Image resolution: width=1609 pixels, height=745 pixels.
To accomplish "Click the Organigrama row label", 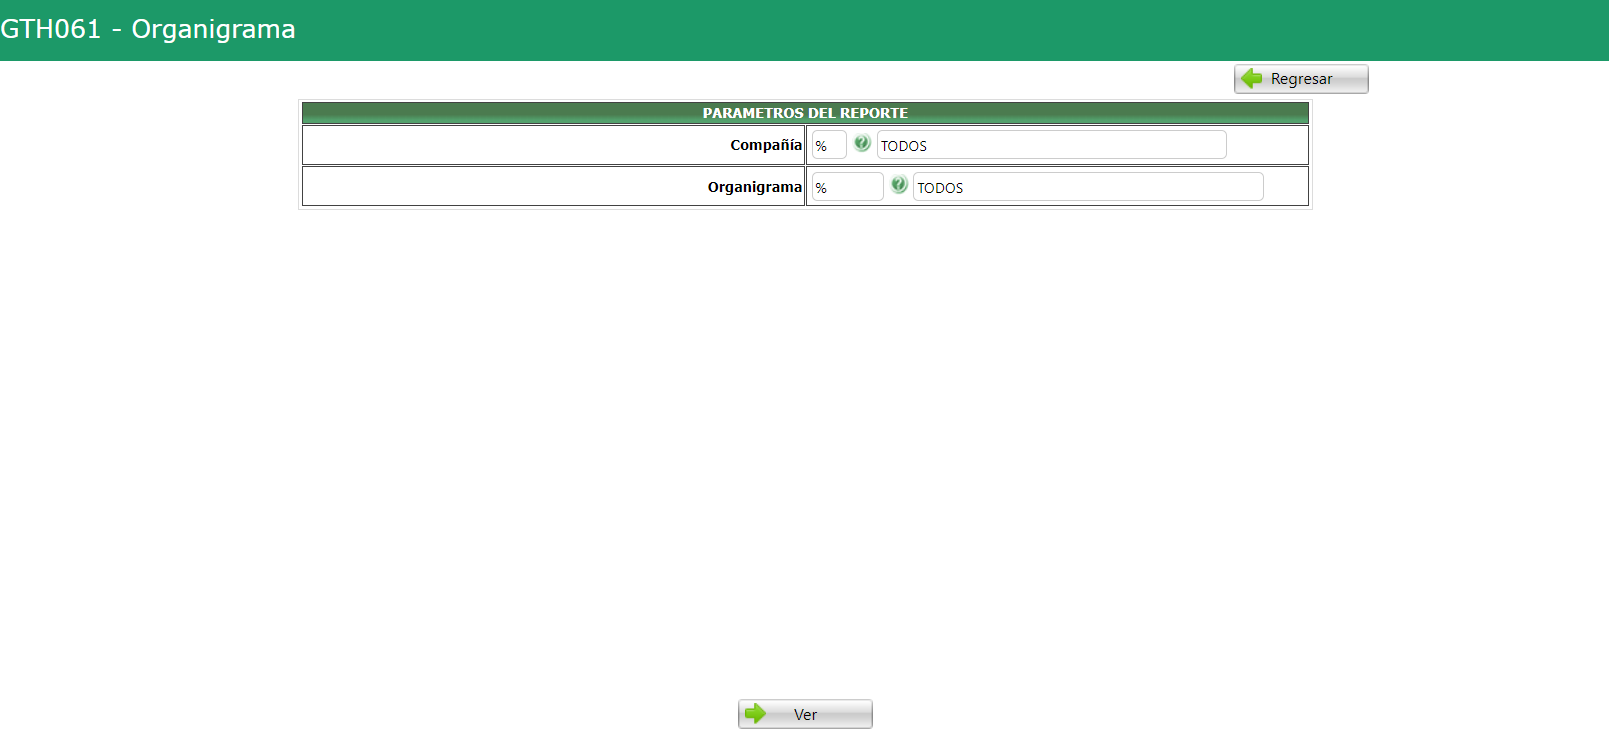I will point(755,187).
